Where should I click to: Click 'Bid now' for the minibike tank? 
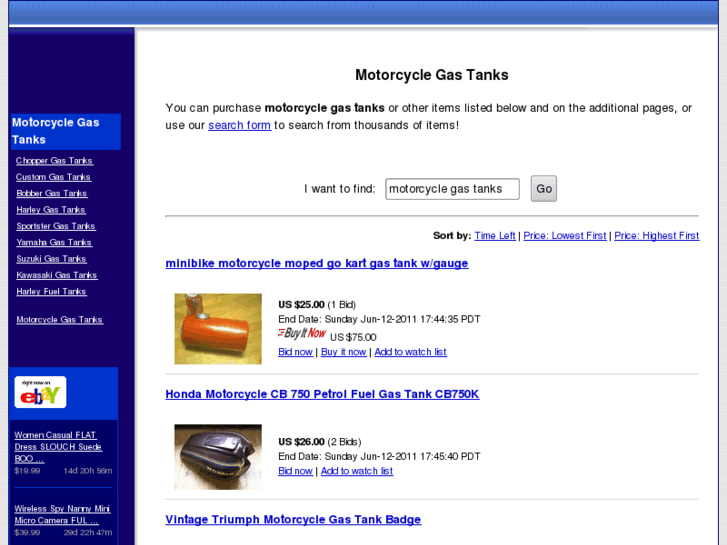[x=295, y=352]
